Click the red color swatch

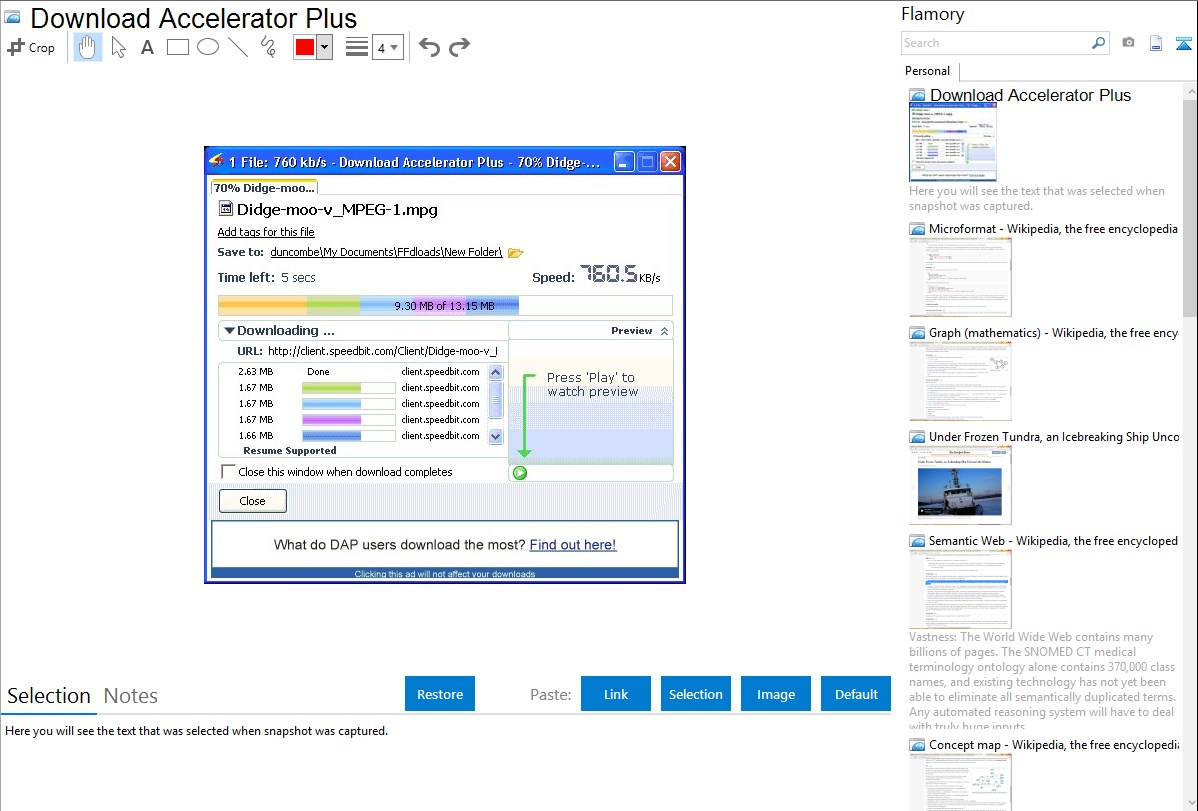coord(305,47)
